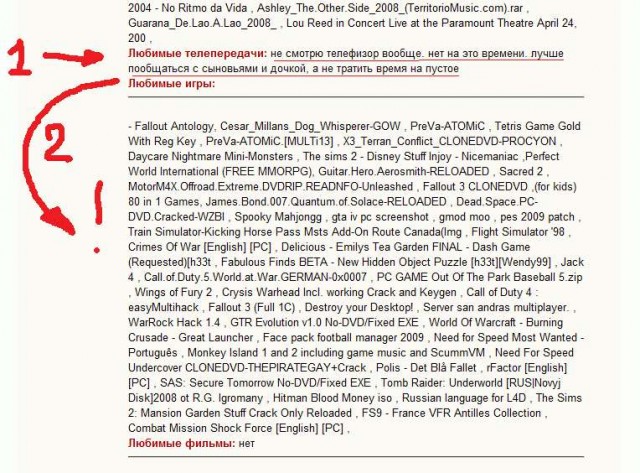Click 'Crysis Warhead Incl. working Crack and Keygen'
The height and width of the screenshot is (473, 640).
[339, 292]
